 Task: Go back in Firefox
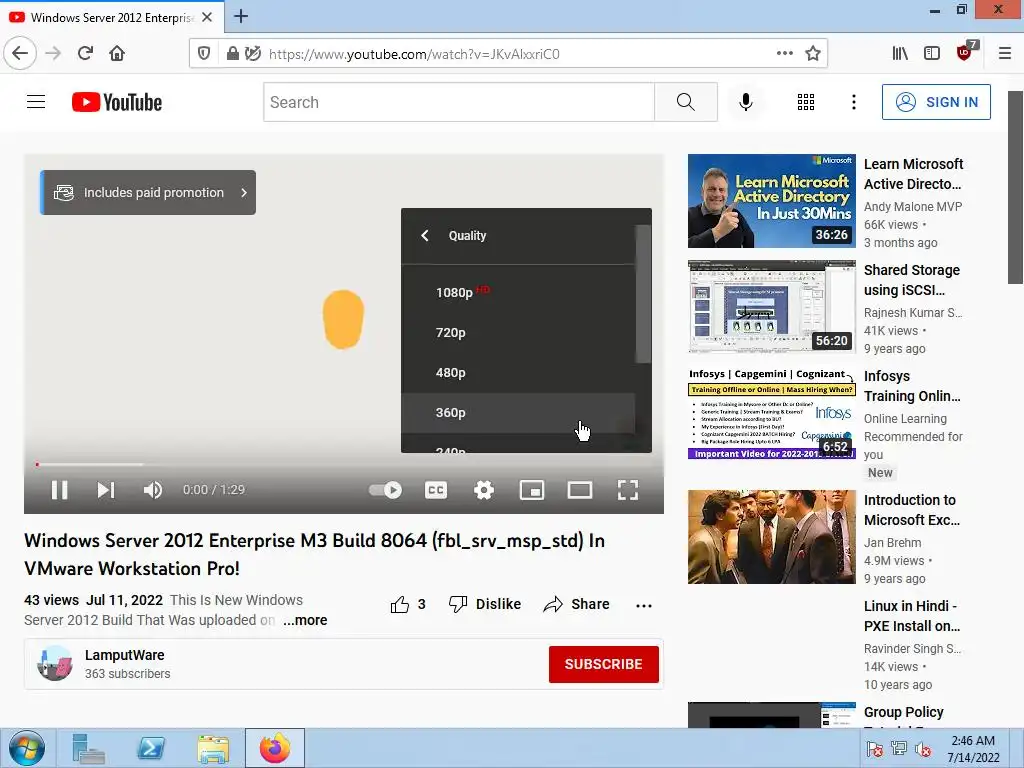[x=20, y=53]
